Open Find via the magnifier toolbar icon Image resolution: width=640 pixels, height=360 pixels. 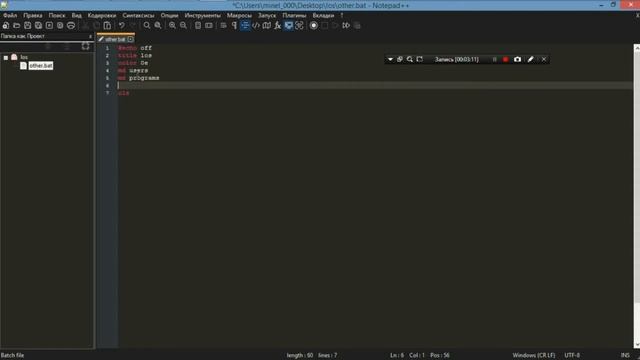(x=147, y=26)
